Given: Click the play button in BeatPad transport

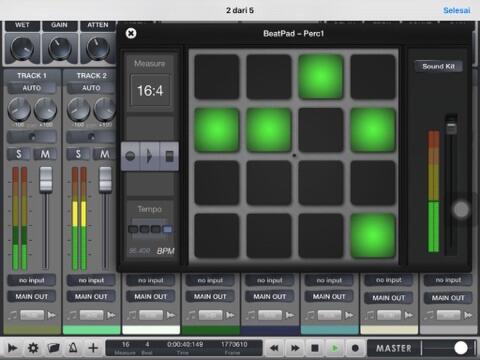Looking at the screenshot, I should (x=150, y=156).
